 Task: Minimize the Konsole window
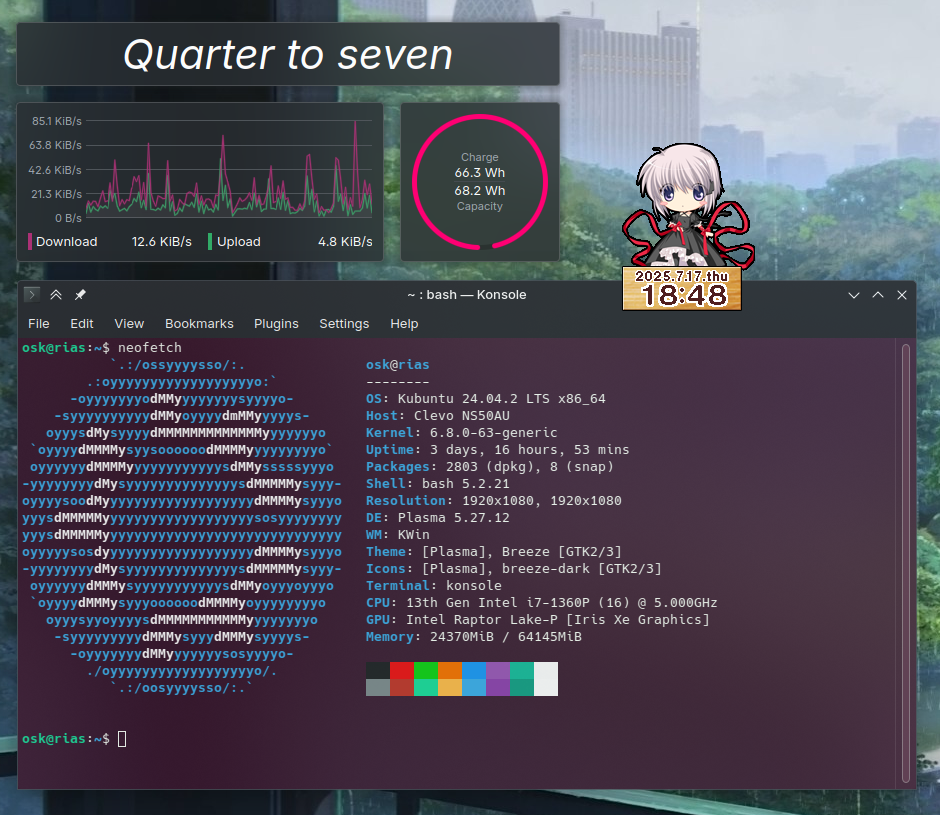pos(854,295)
